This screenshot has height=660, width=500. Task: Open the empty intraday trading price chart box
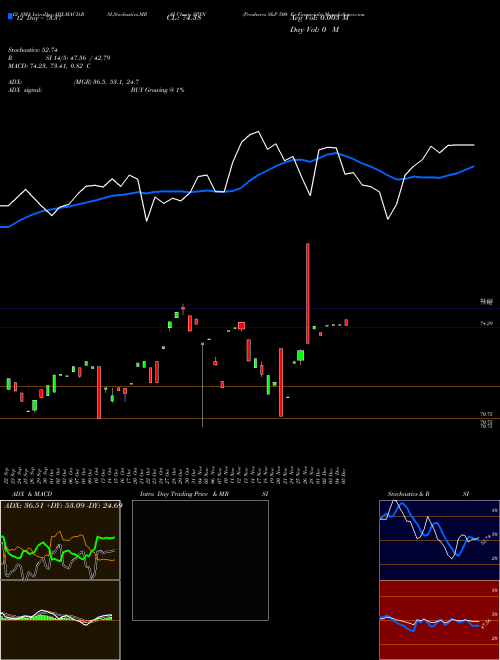[200, 560]
